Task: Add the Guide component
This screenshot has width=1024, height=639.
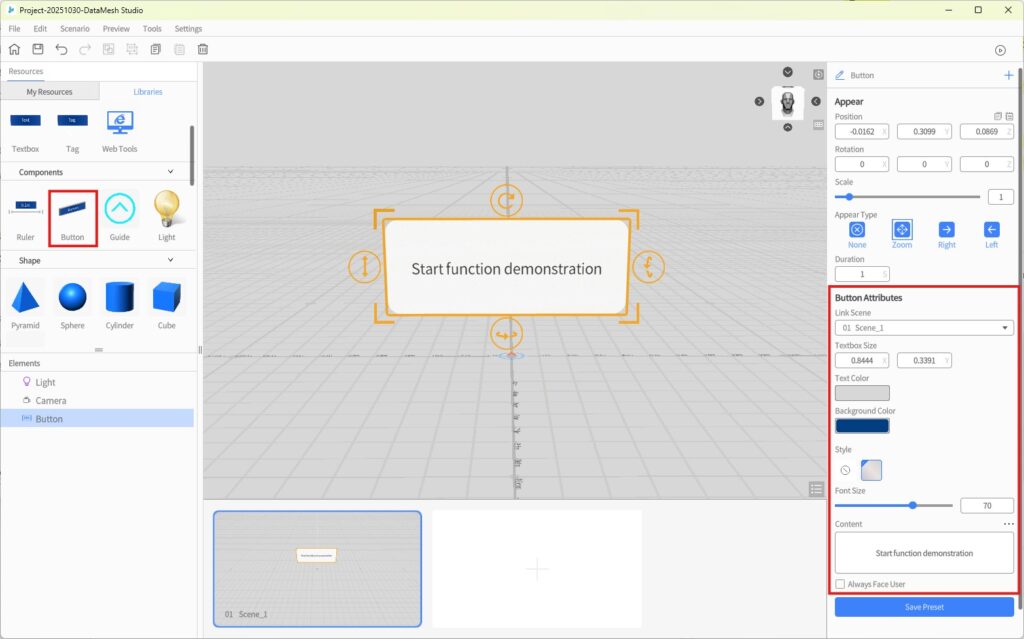Action: click(x=119, y=212)
